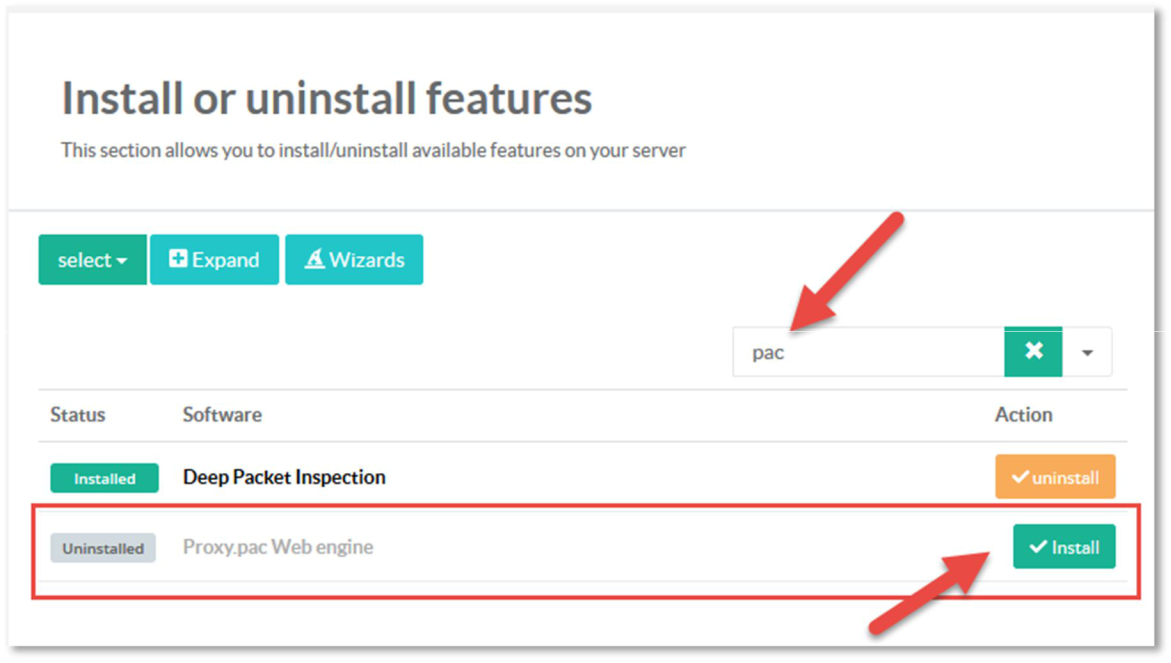Viewport: 1171px width, 663px height.
Task: Install the Proxy.pac Web engine feature
Action: click(1064, 547)
